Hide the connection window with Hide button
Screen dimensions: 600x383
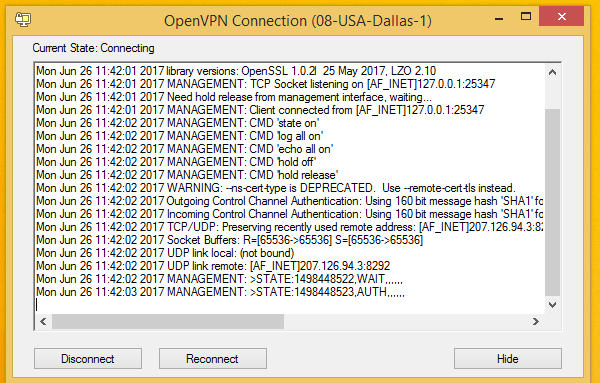tap(508, 359)
